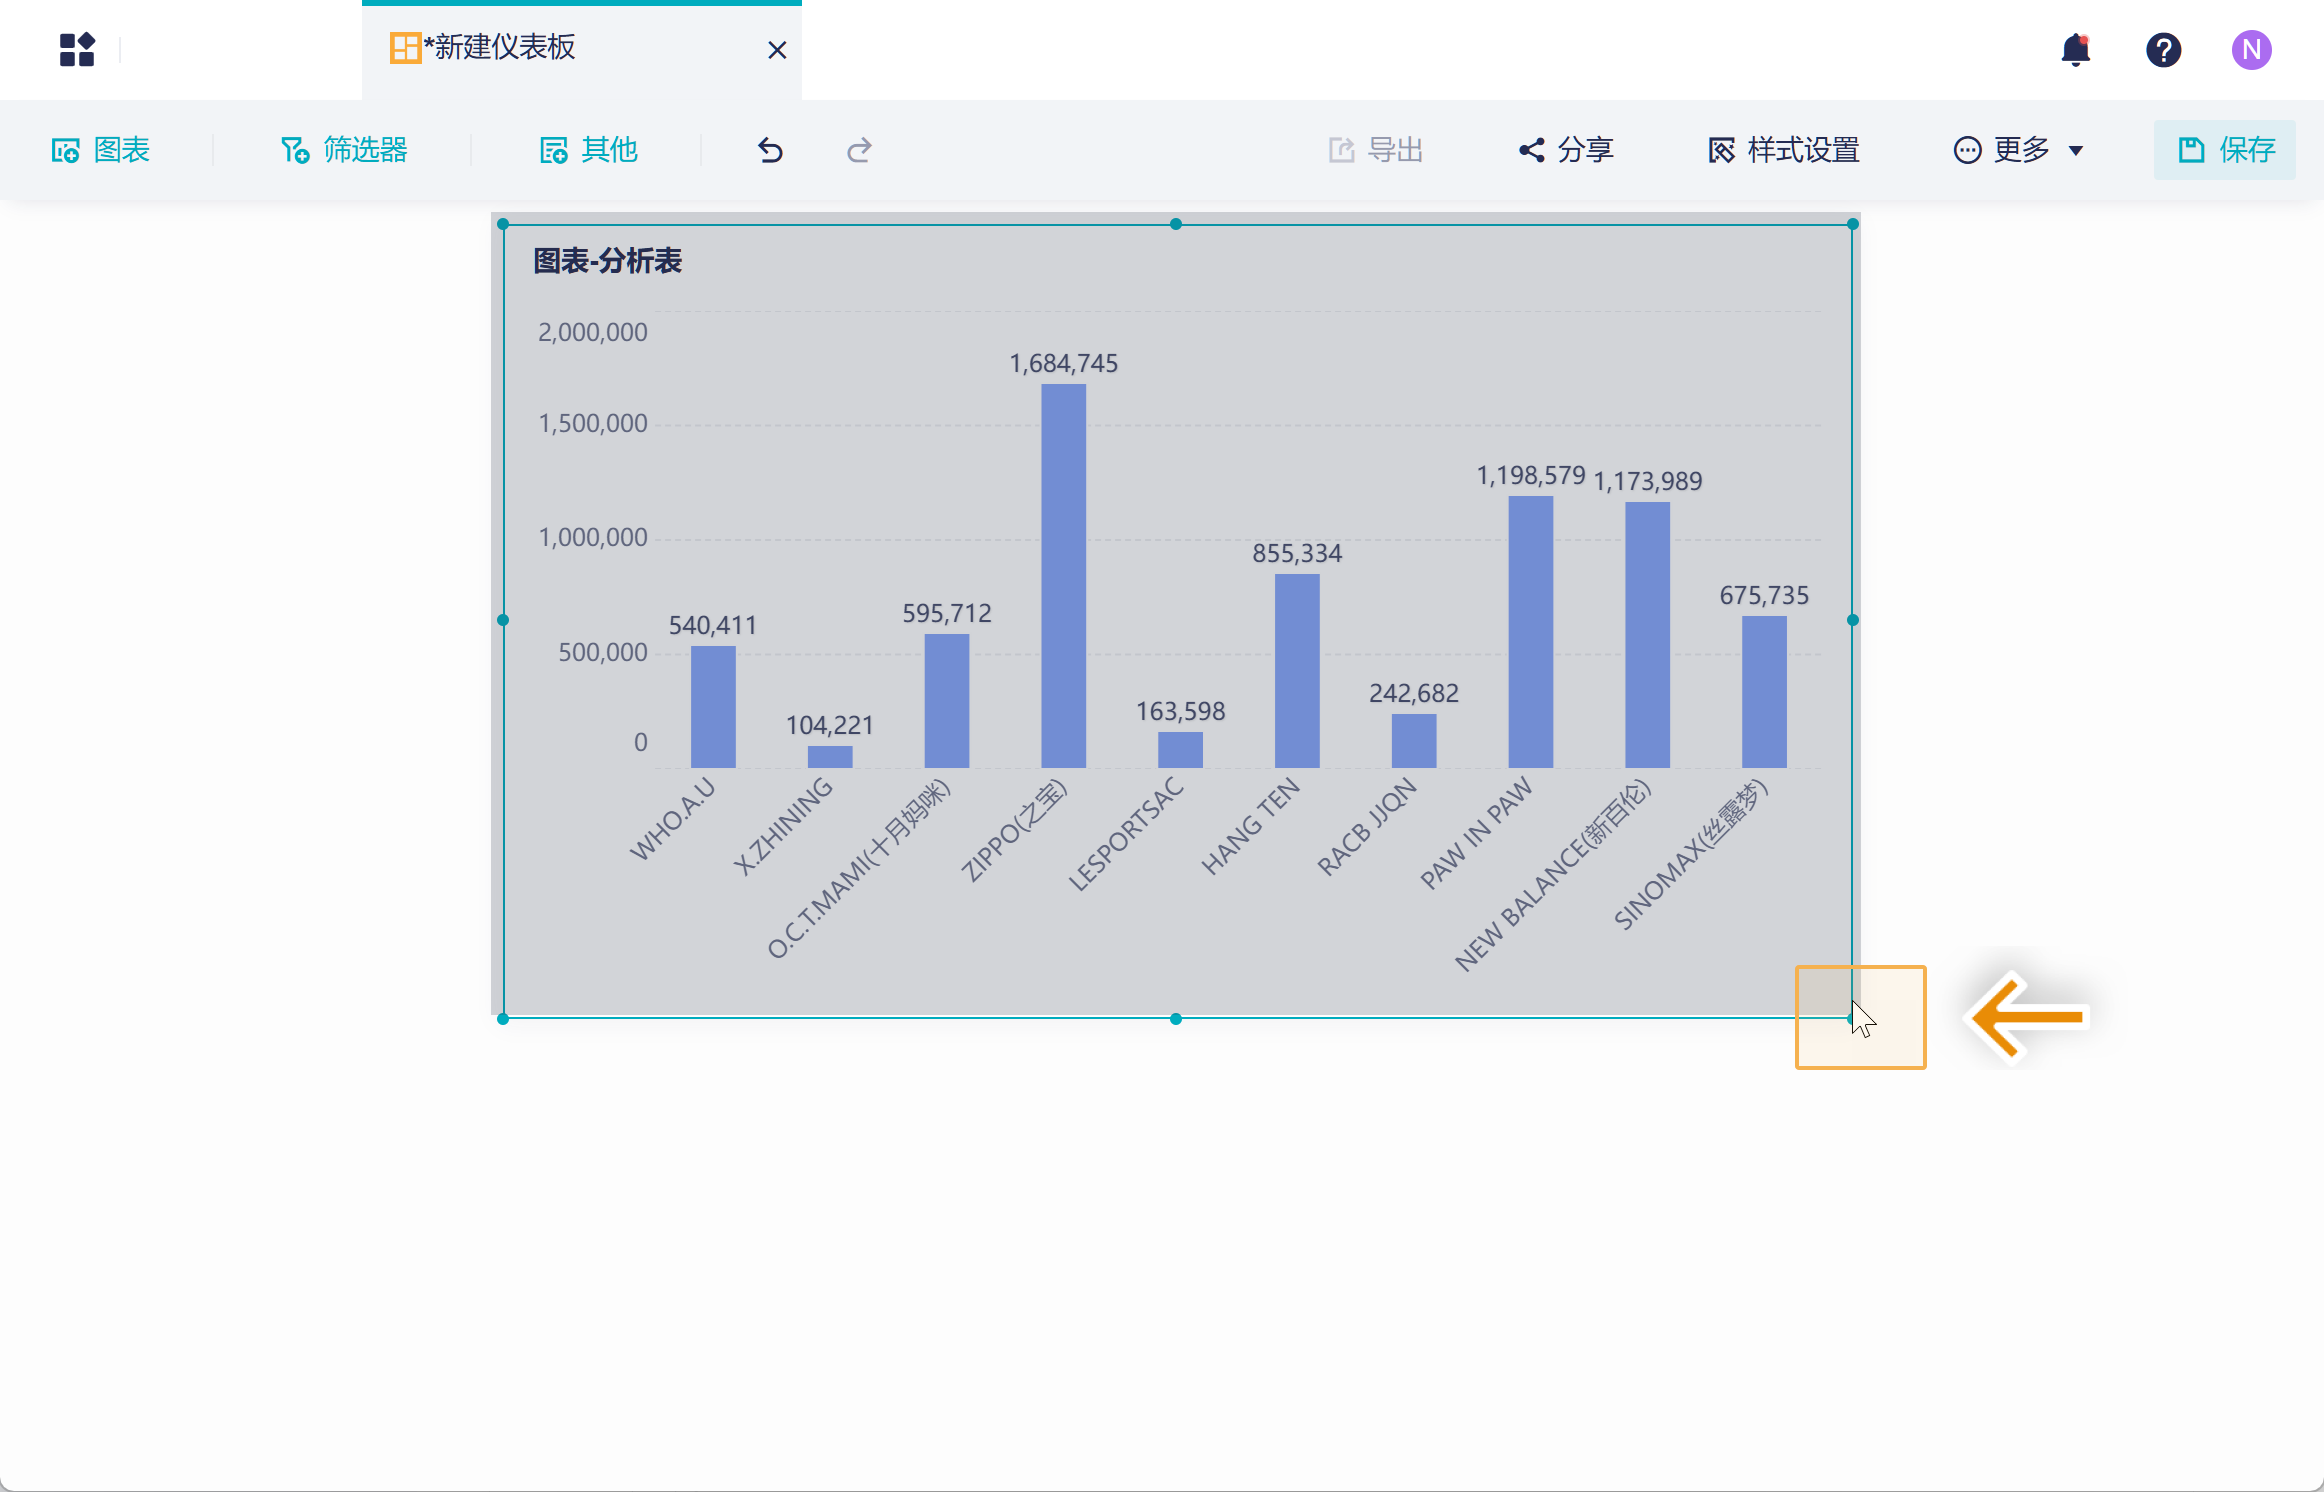Click the X.ZHINING bar
Viewport: 2324px width, 1492px height.
[830, 757]
